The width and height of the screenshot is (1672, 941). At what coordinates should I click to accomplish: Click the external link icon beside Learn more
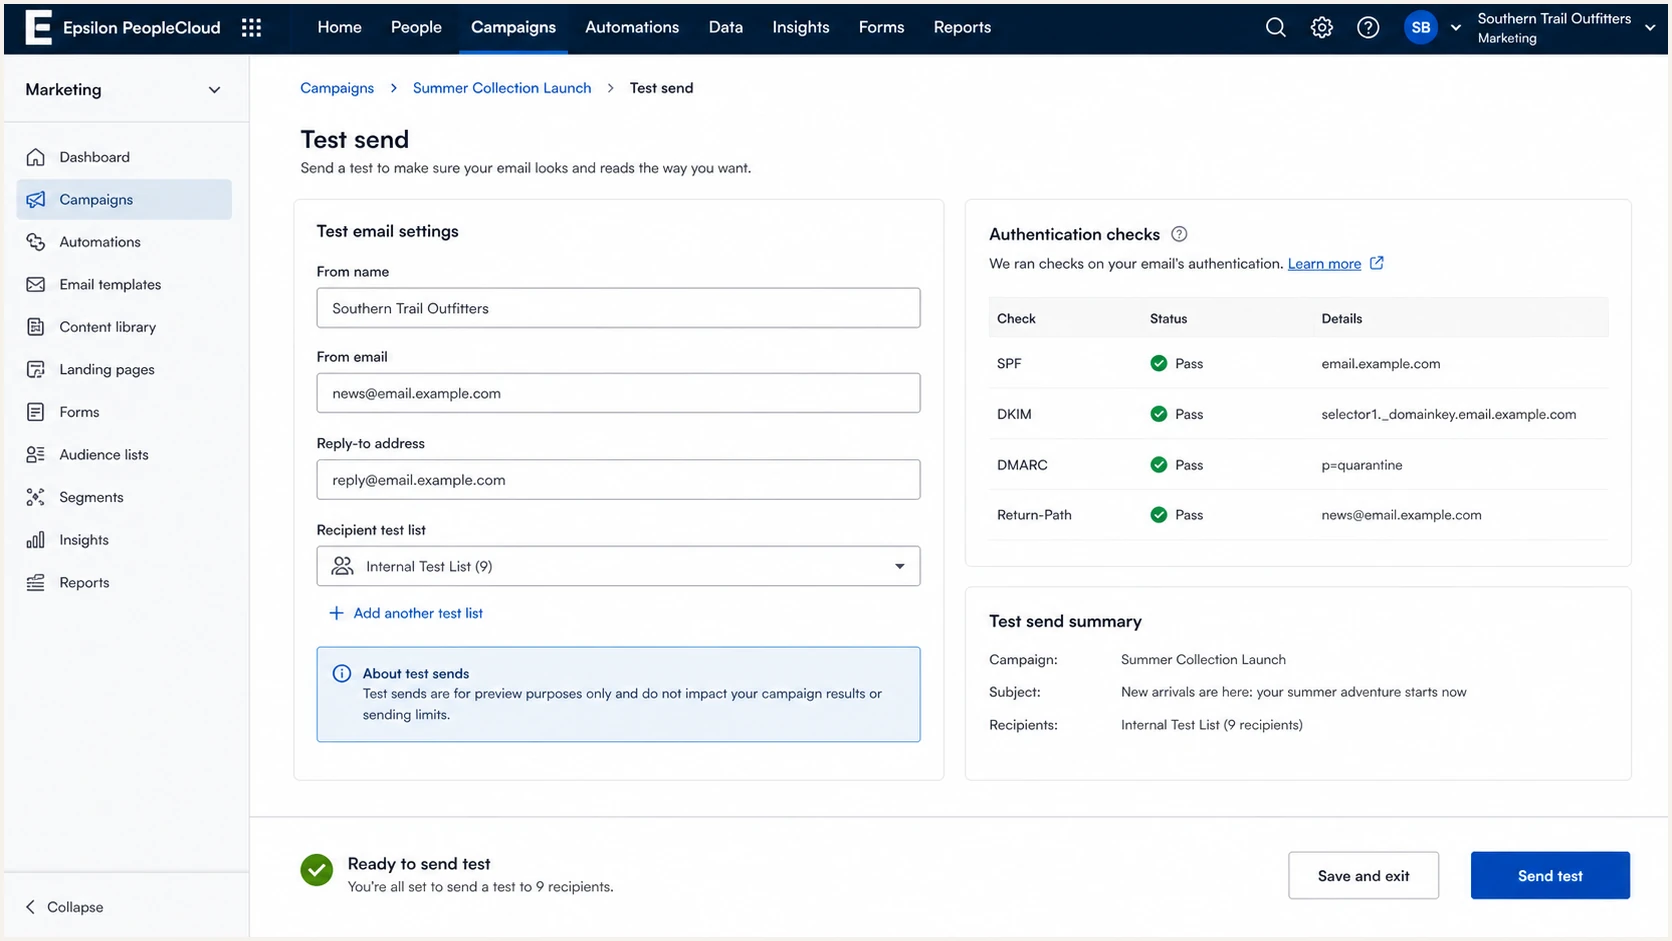[1377, 263]
